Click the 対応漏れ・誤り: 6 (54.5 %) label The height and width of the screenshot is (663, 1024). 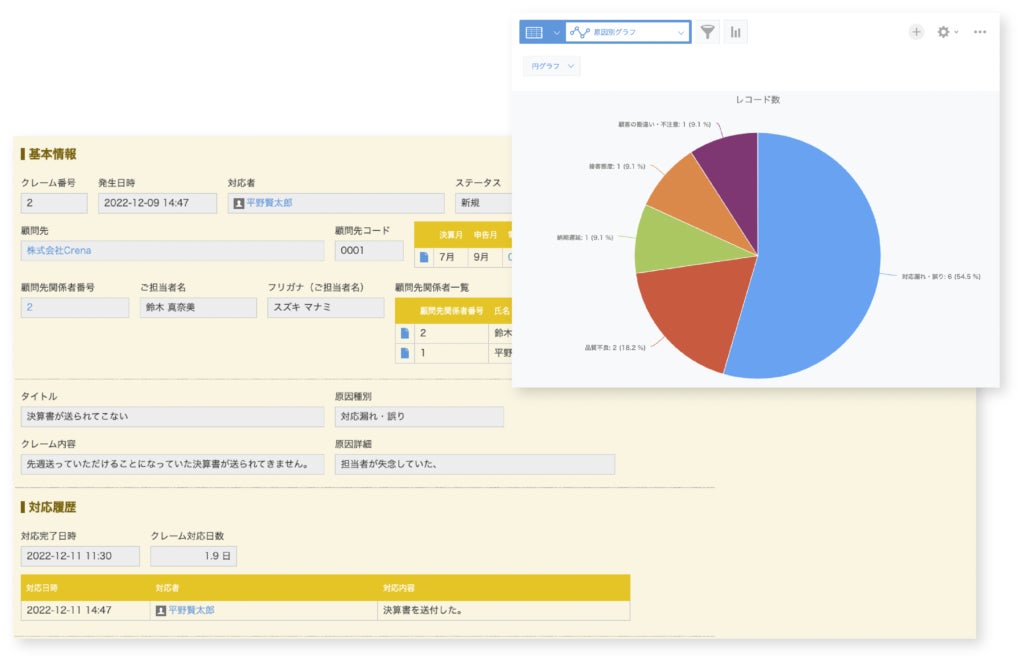coord(941,276)
